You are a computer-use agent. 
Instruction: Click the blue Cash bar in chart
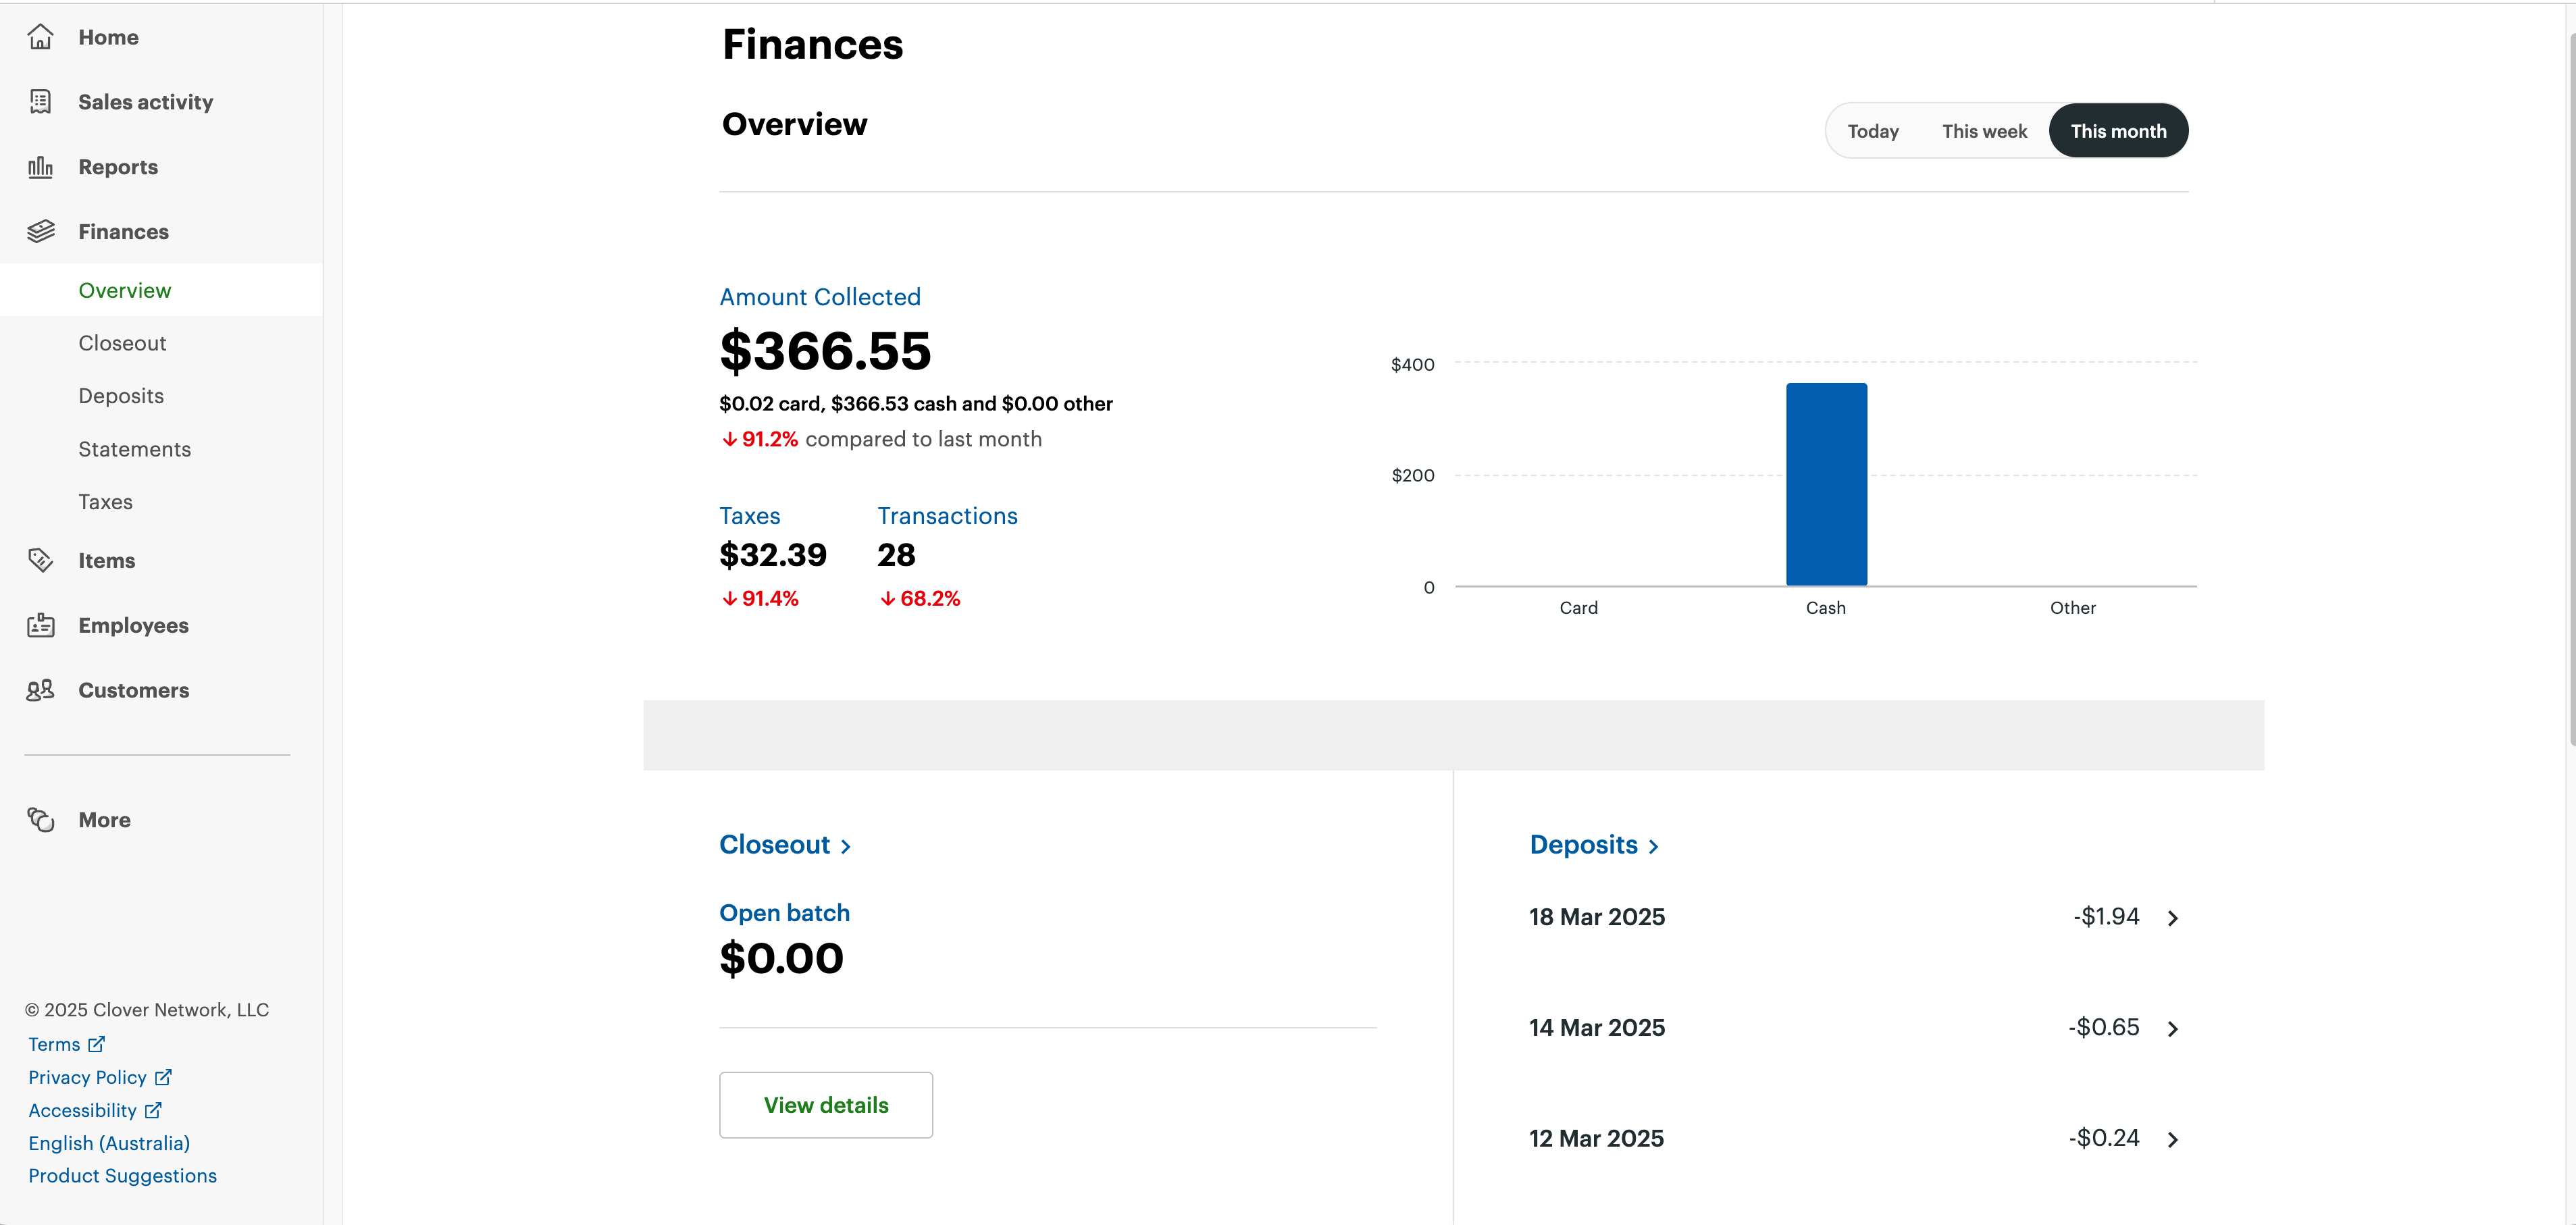(1826, 485)
